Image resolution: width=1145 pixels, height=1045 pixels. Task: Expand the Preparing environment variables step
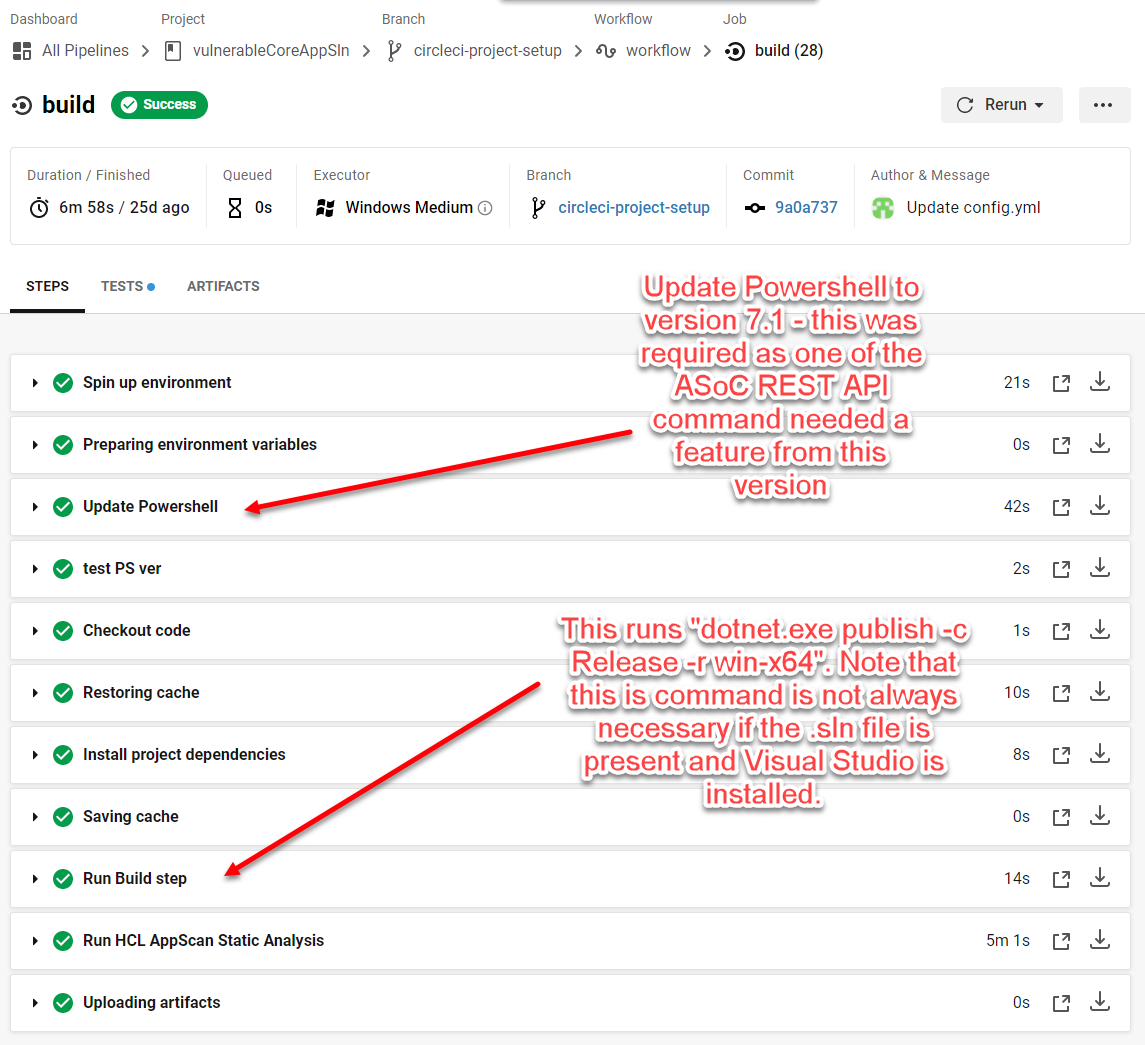pos(34,445)
